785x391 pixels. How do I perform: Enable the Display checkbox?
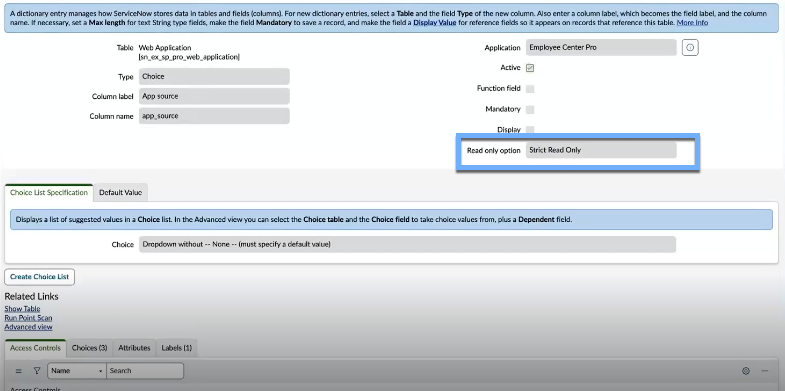tap(530, 130)
